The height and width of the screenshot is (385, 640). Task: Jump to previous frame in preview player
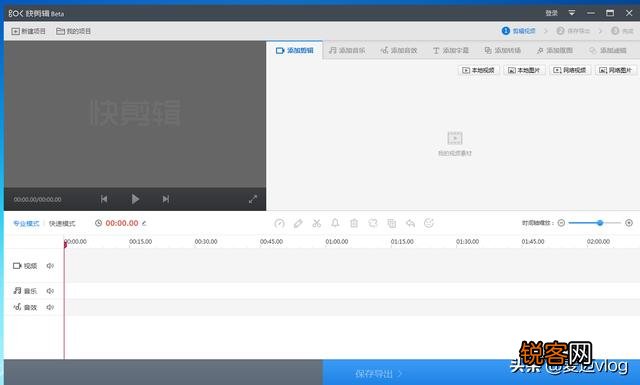pyautogui.click(x=104, y=199)
